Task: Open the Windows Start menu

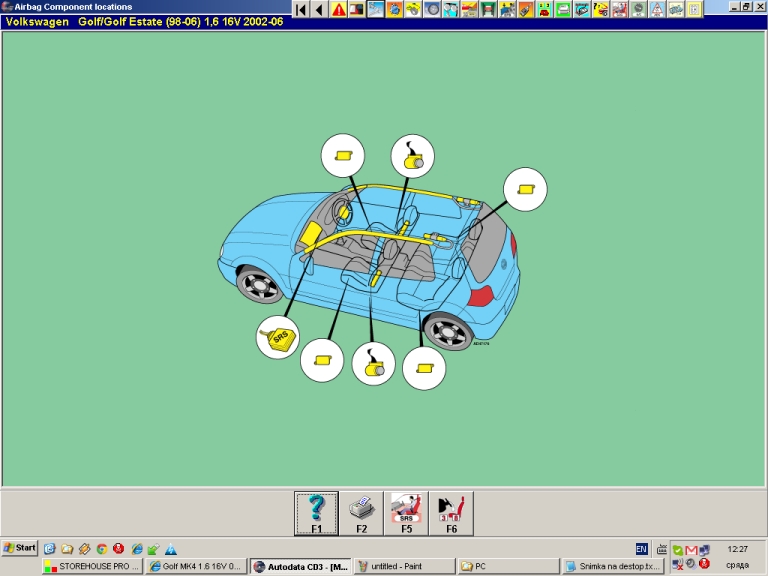Action: point(20,548)
